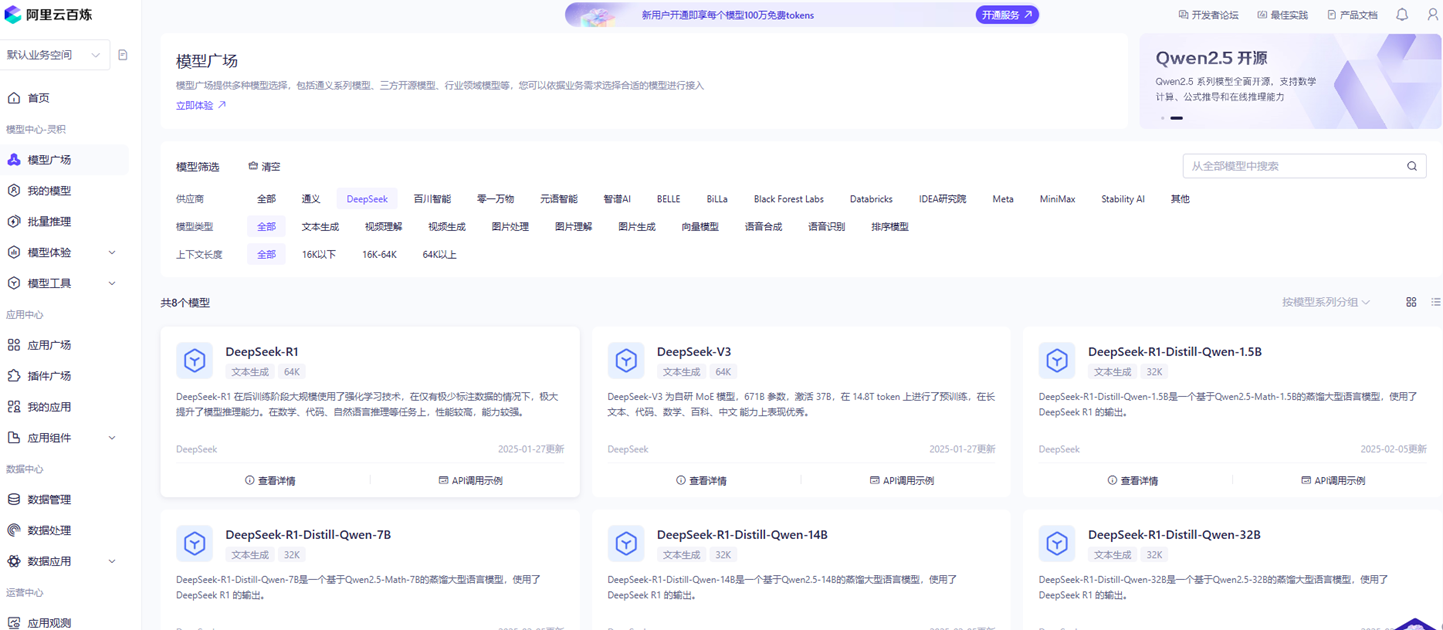
Task: Select 通义 supplier filter
Action: point(311,199)
